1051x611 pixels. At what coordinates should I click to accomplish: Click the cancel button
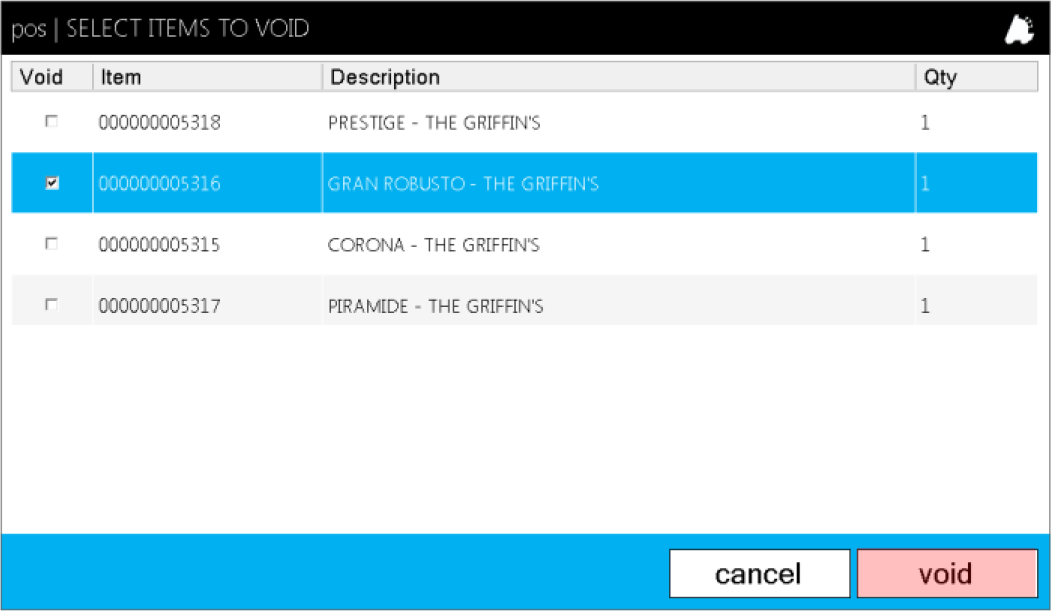(x=759, y=573)
